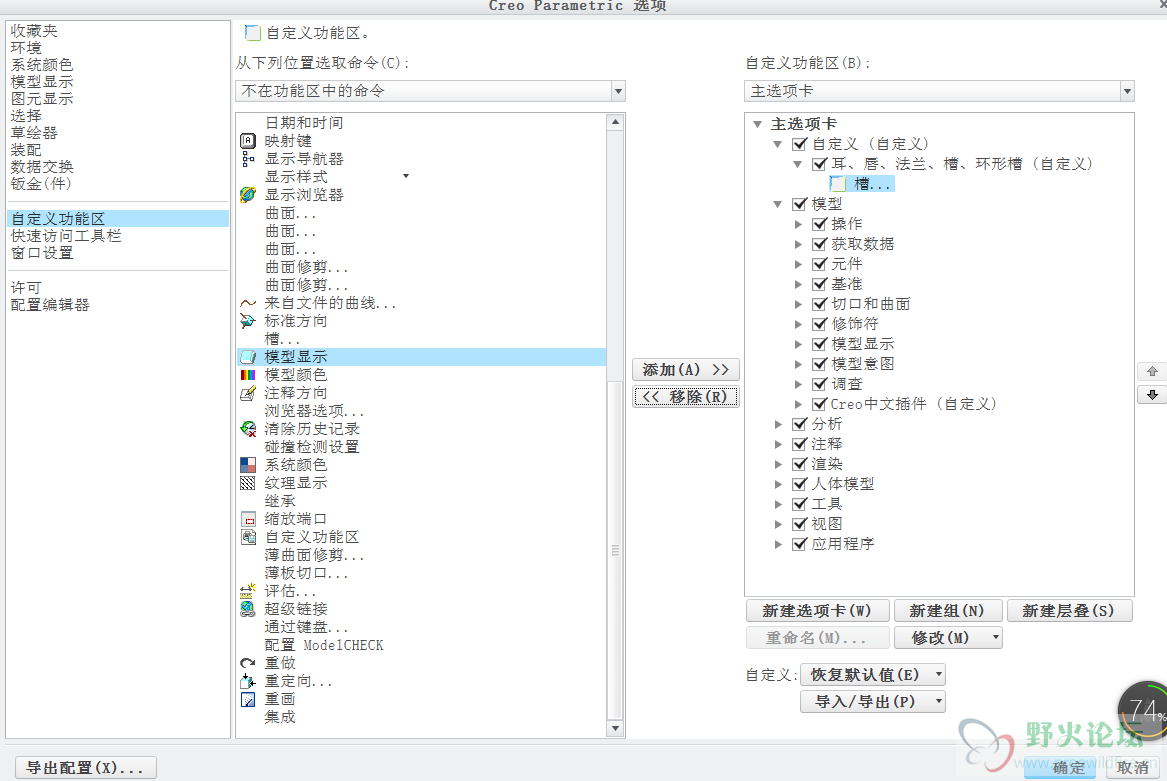Click the 缩放端口 icon

coord(249,519)
